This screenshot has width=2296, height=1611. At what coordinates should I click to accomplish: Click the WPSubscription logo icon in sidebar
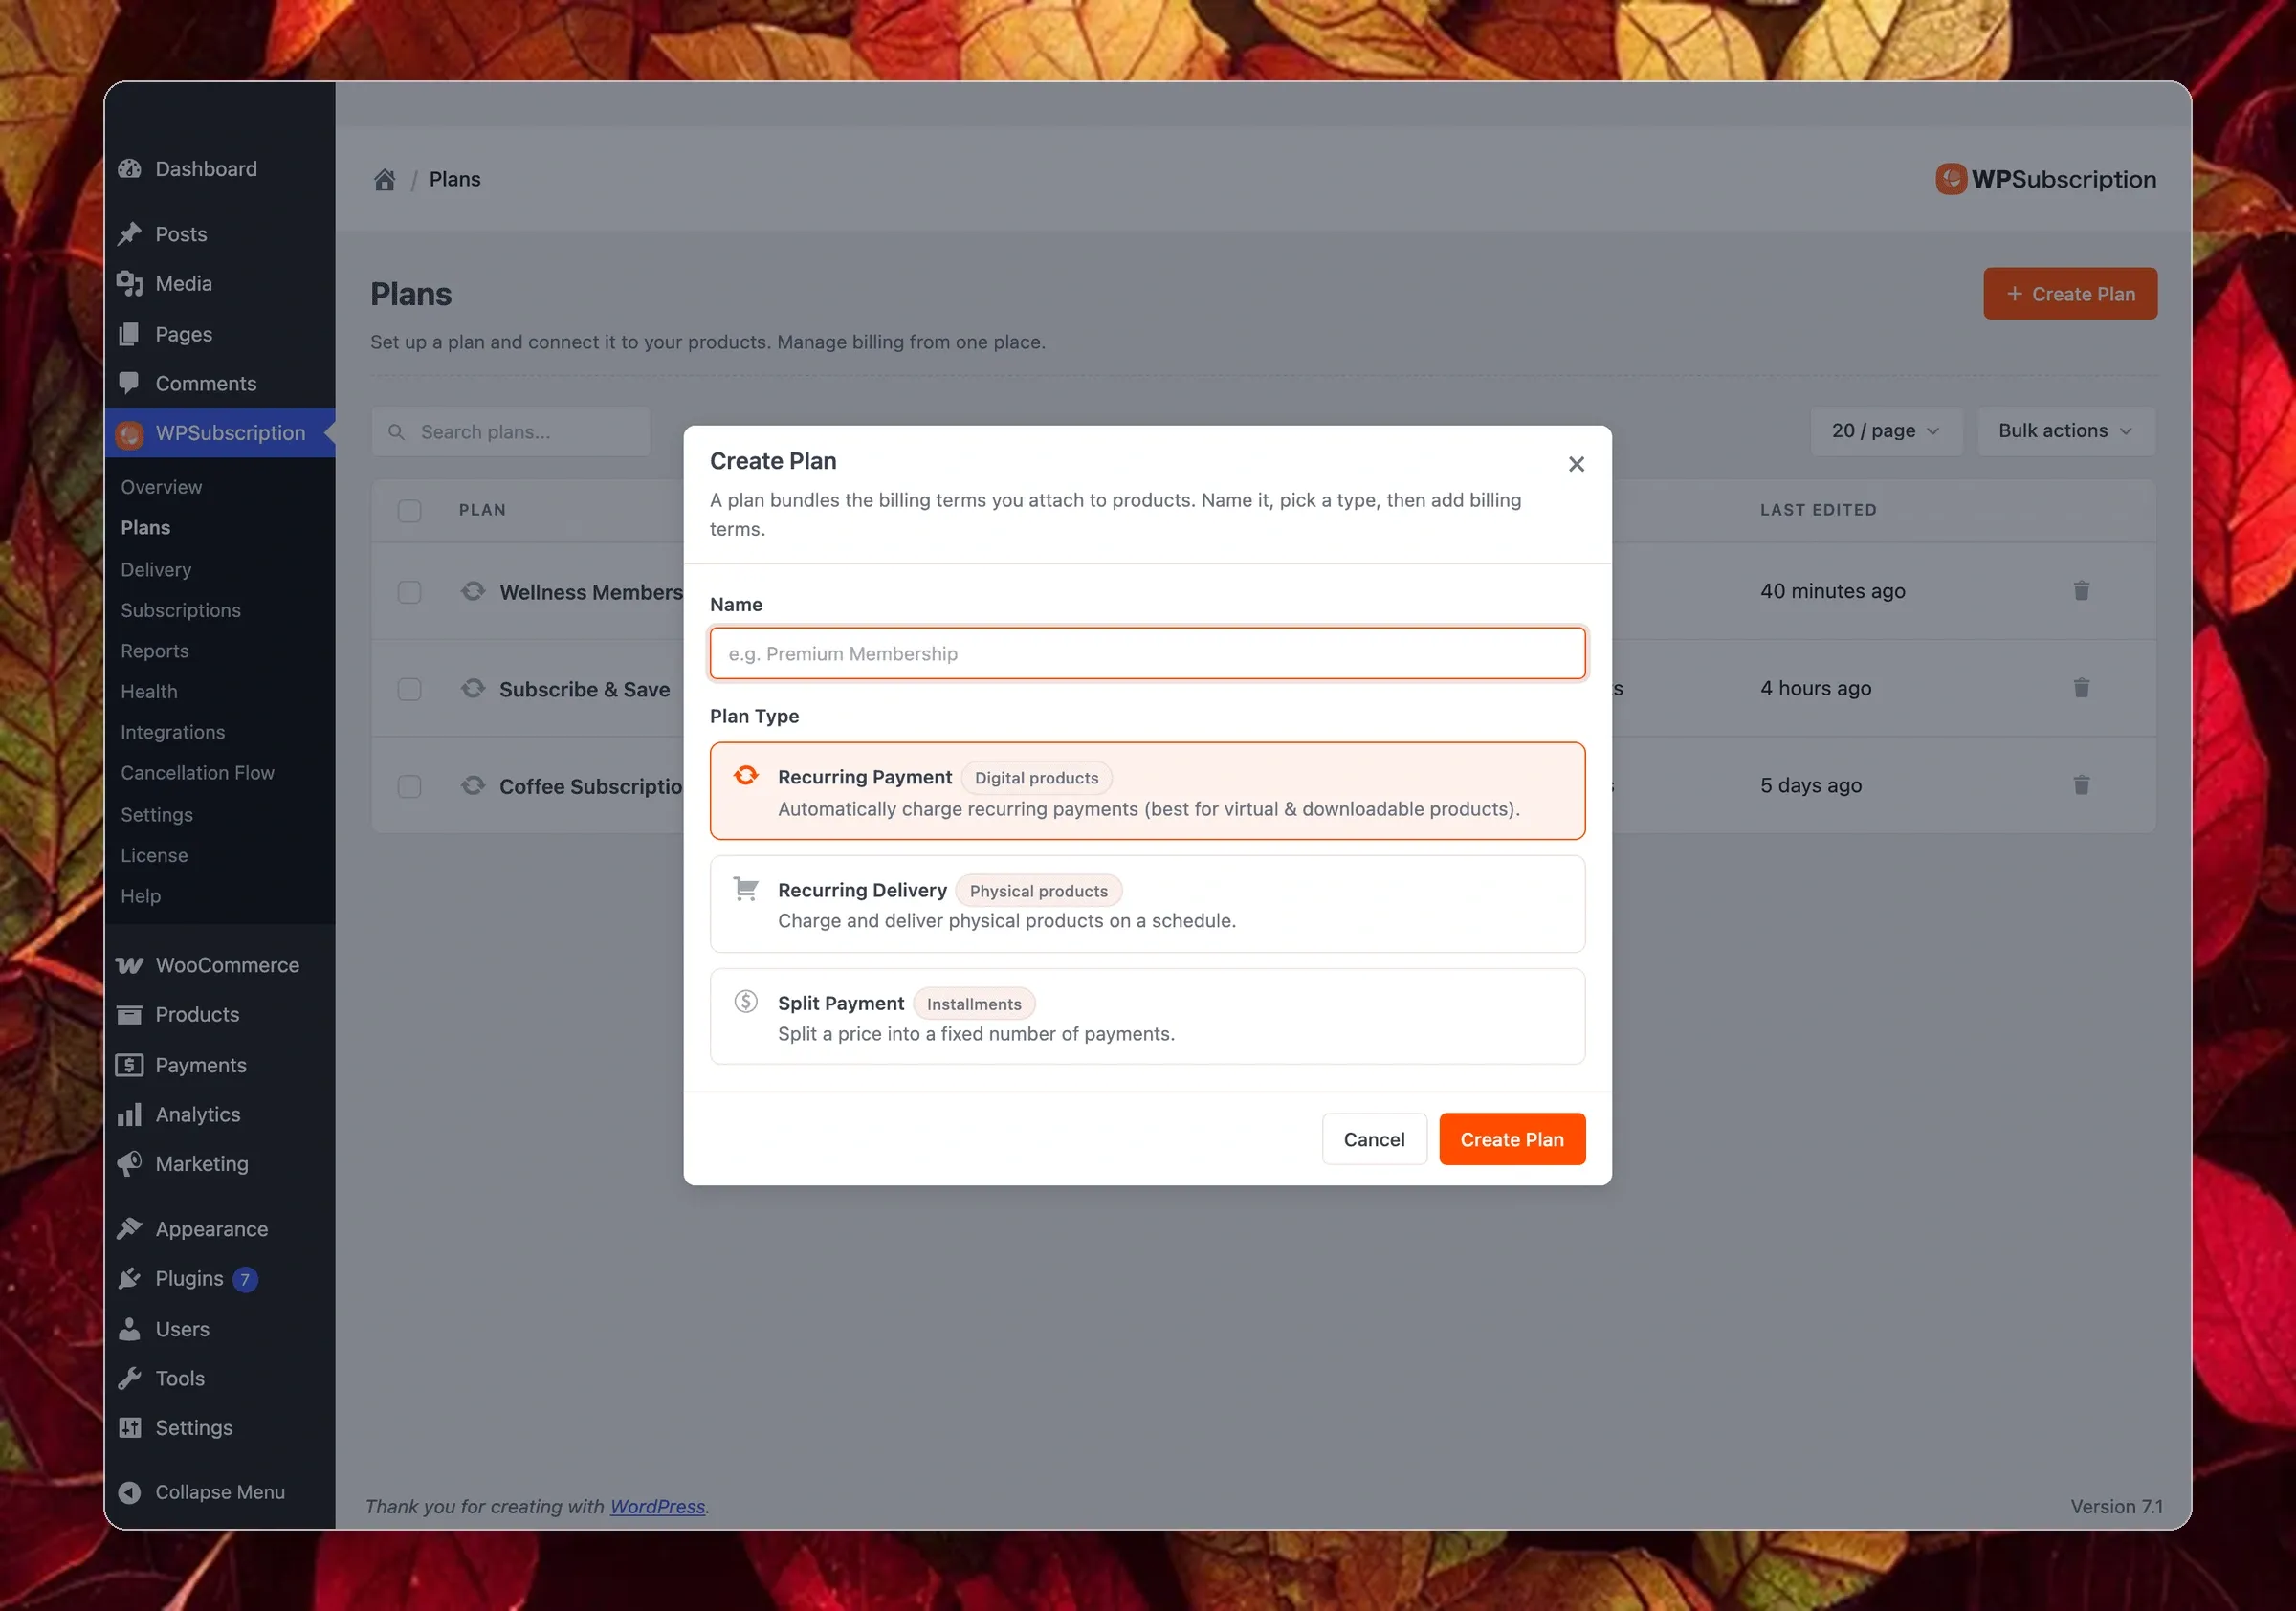(129, 433)
